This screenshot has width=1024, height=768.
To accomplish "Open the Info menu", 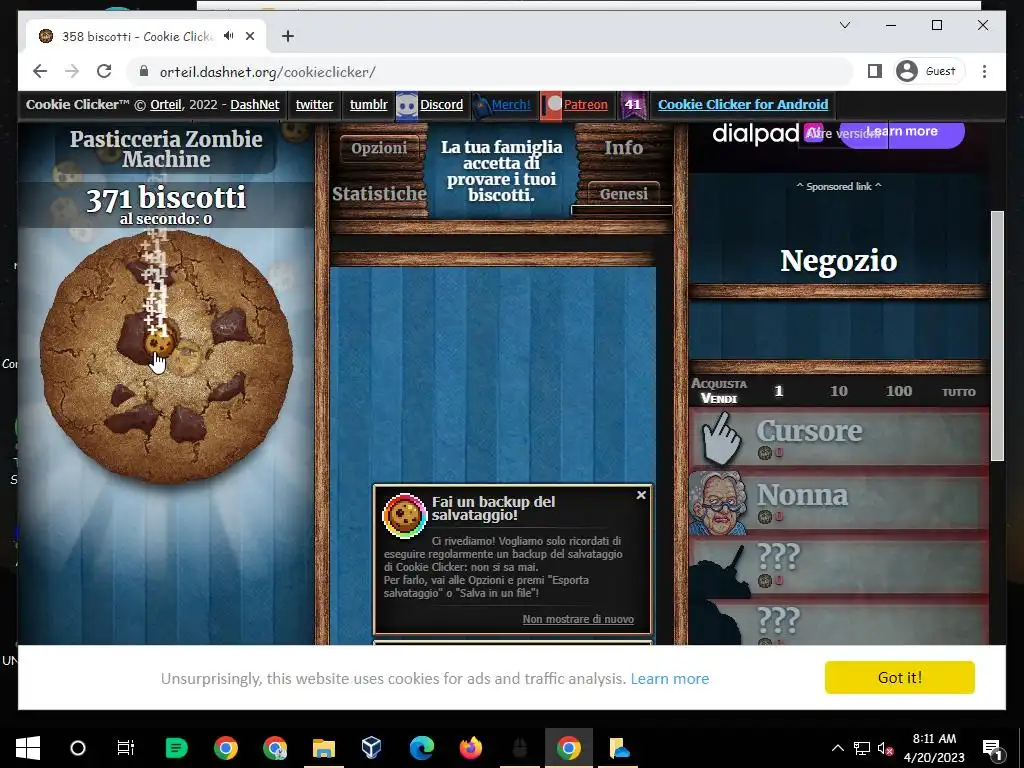I will point(624,148).
